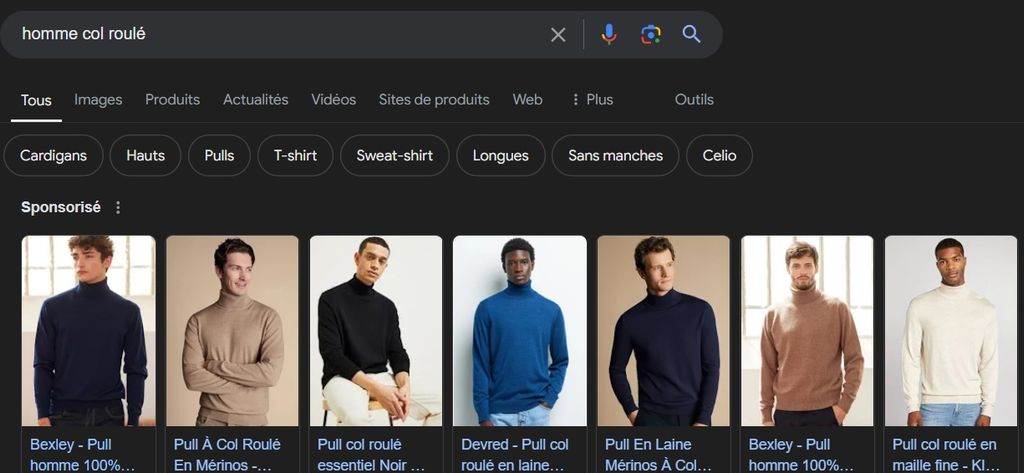Go to Sites de produits tab
Screen dimensions: 1024x473
coord(434,99)
